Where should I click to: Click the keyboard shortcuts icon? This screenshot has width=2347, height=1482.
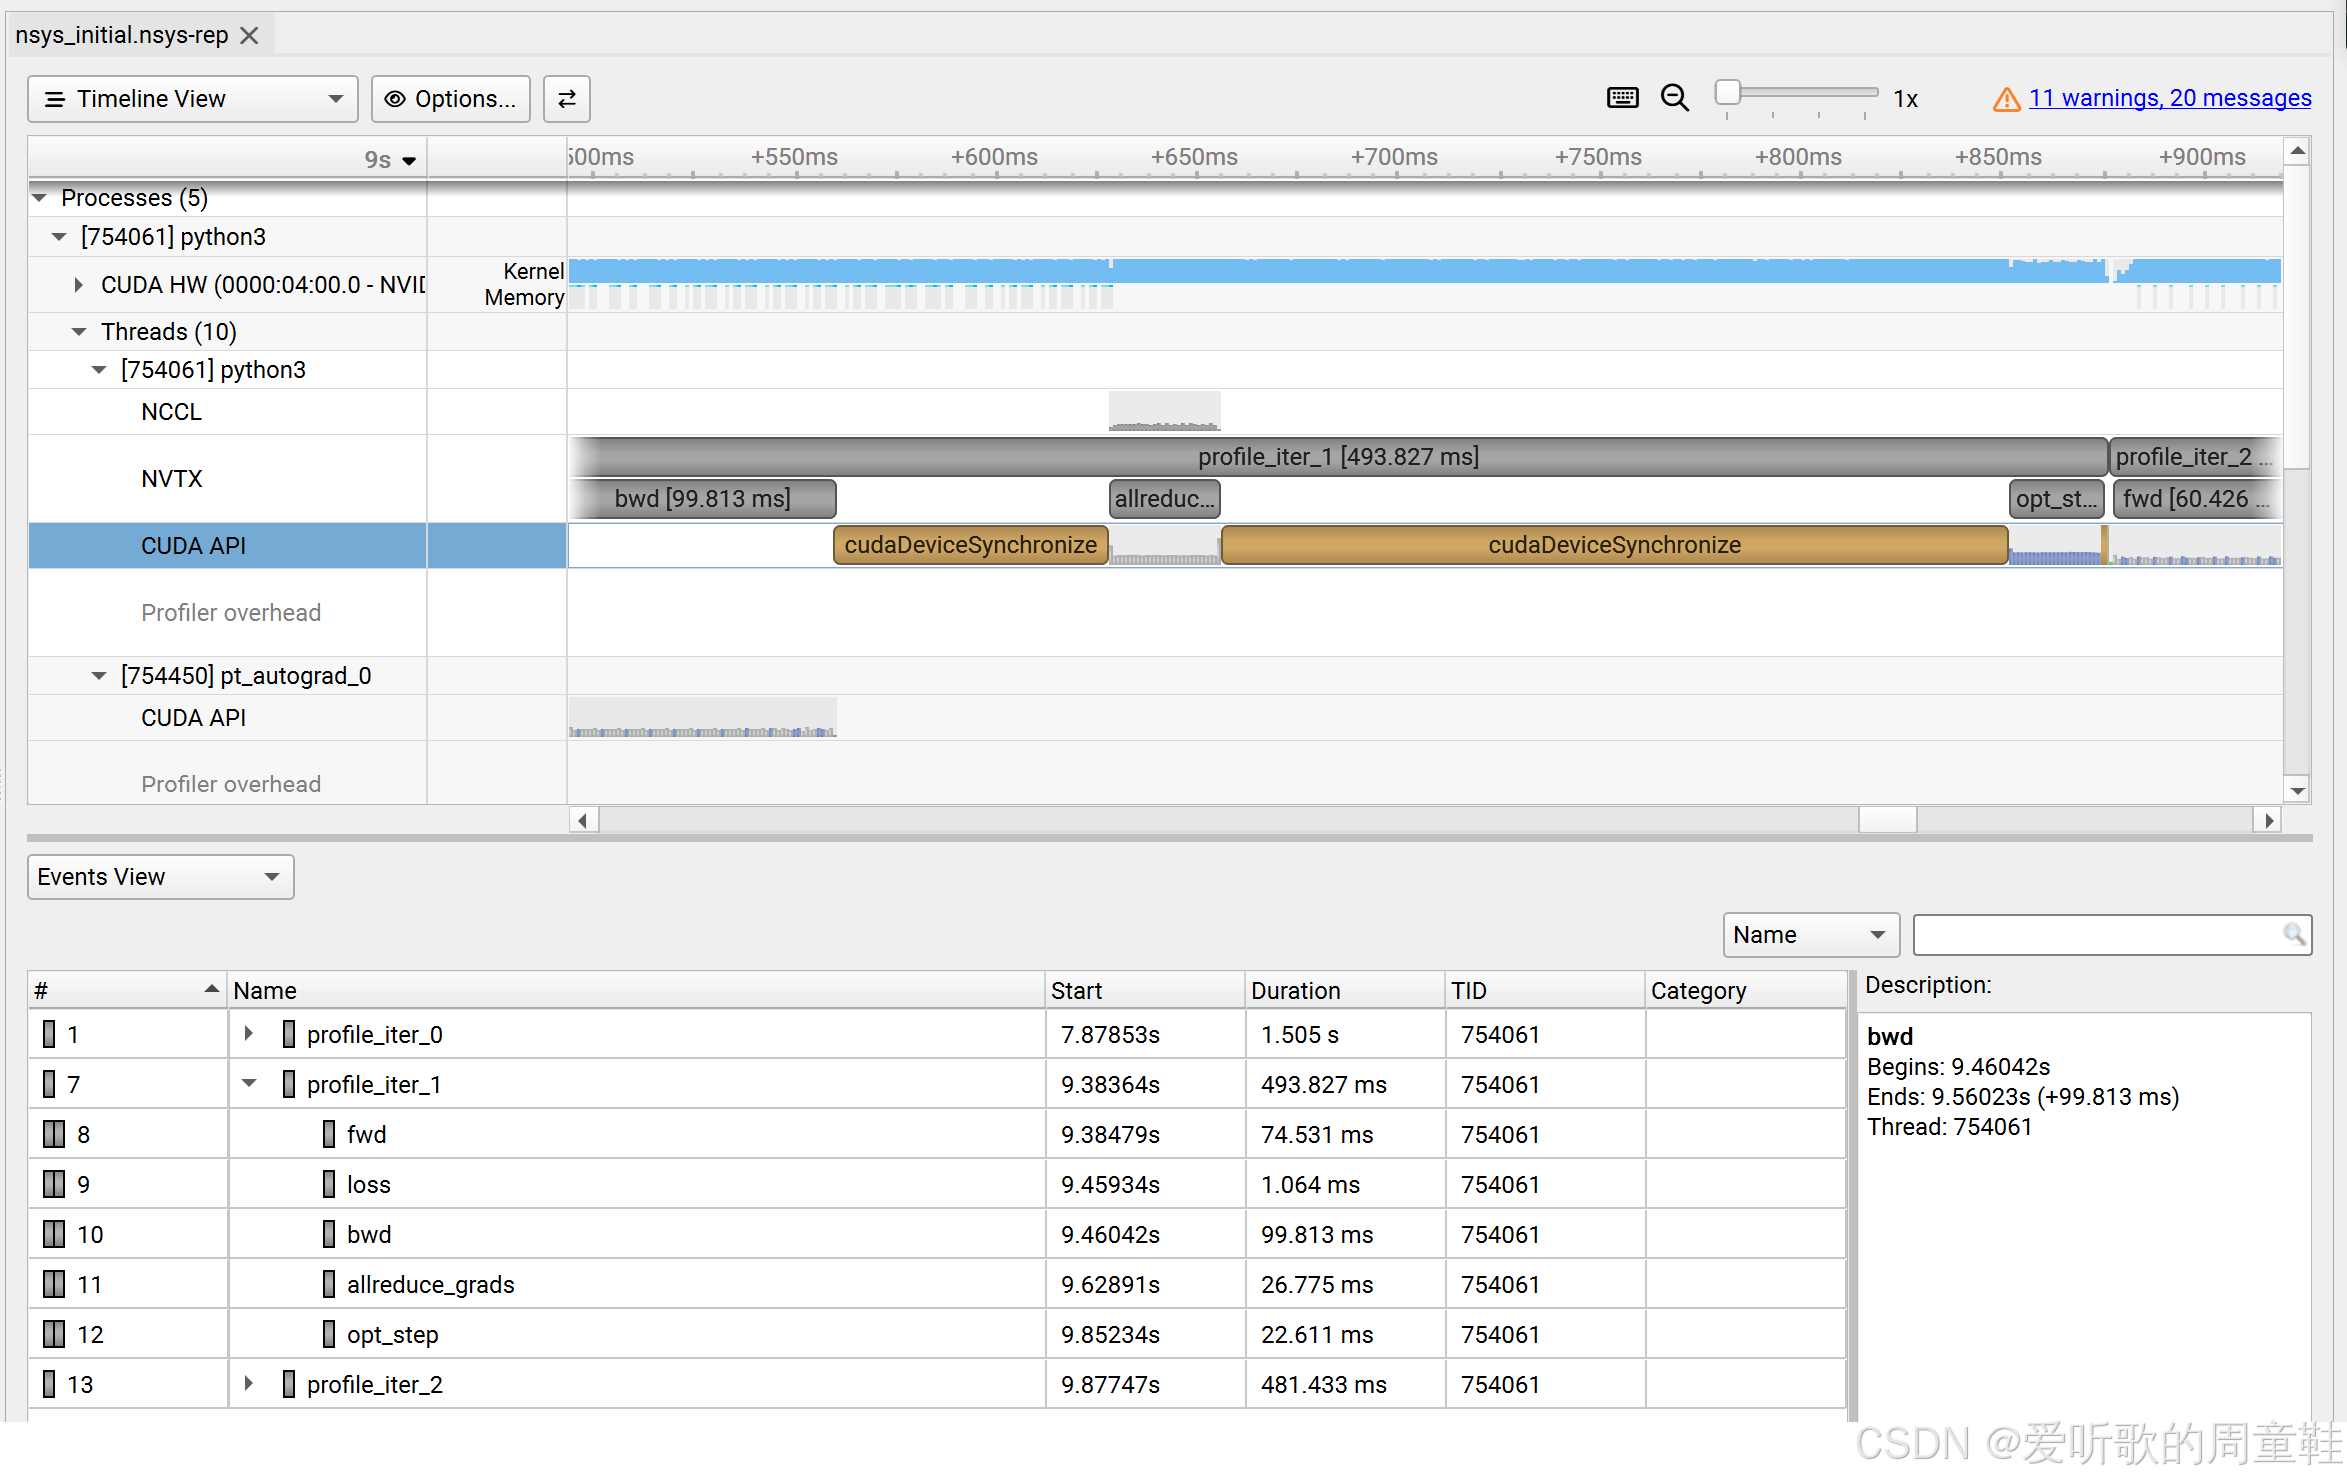1622,98
